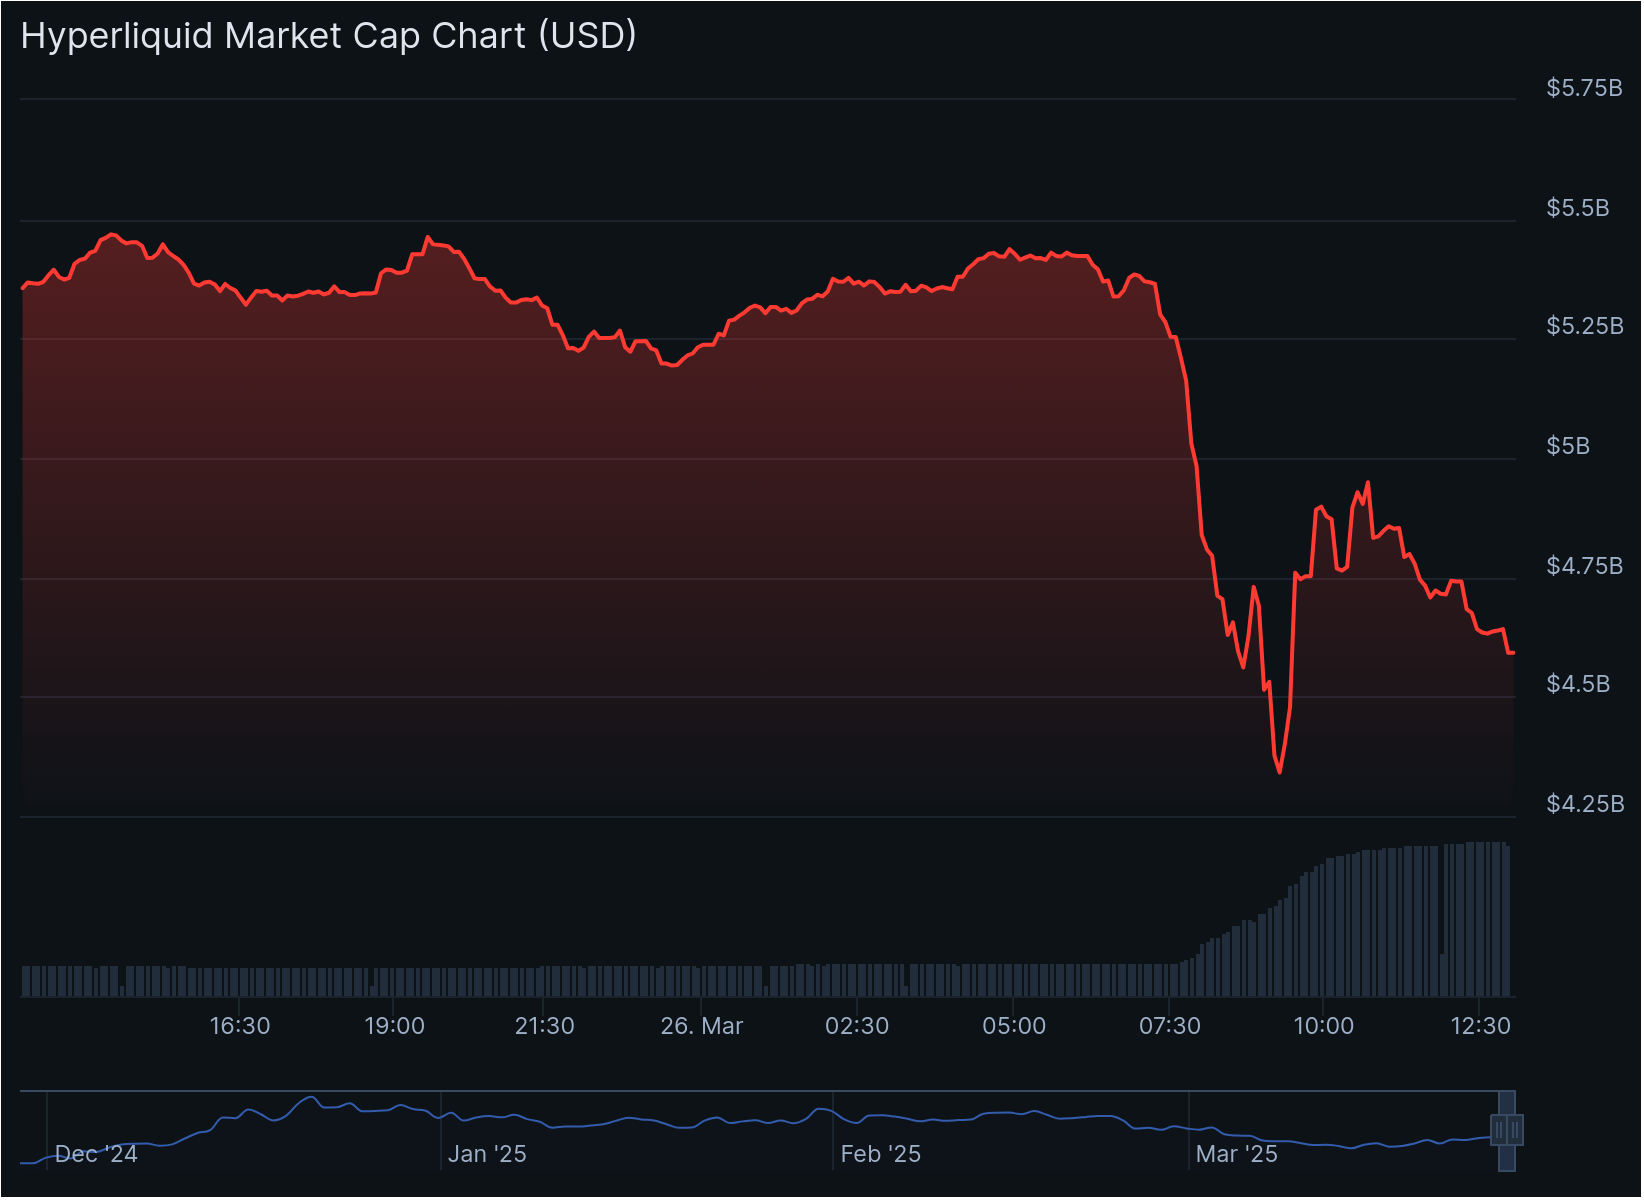Click the $4.75B y-axis label

(1584, 566)
